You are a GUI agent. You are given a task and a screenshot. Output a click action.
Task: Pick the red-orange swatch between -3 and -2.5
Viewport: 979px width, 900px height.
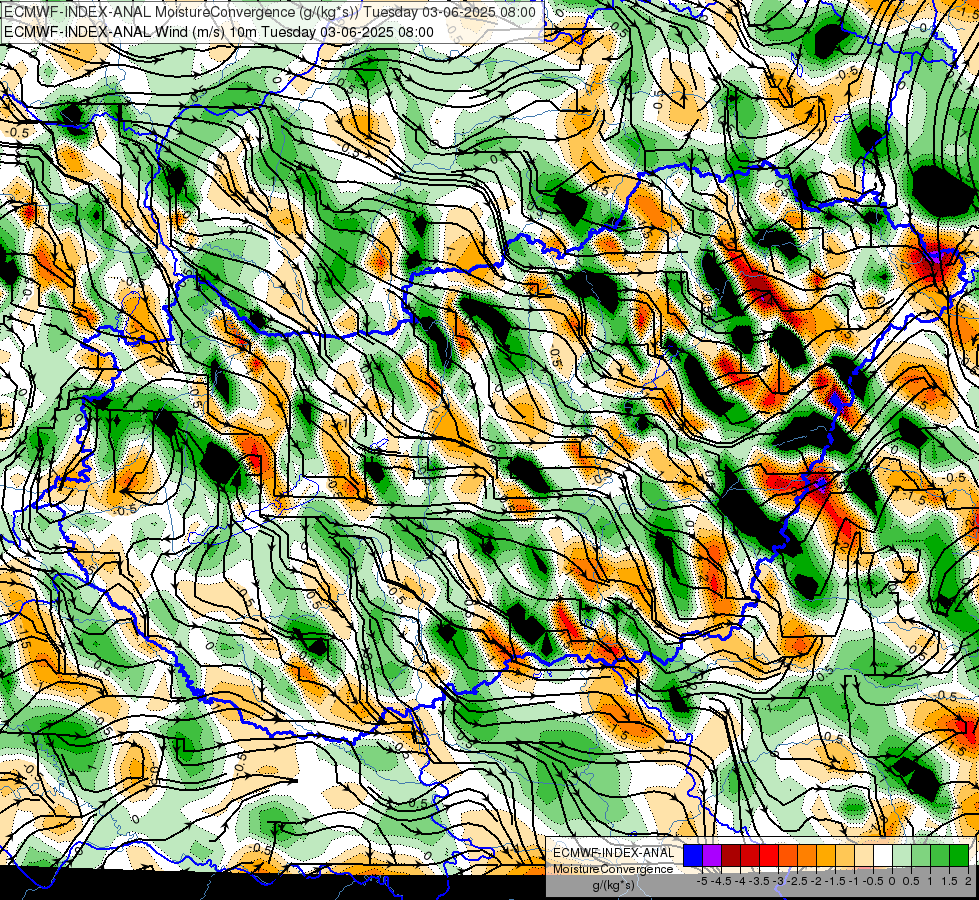pos(788,855)
